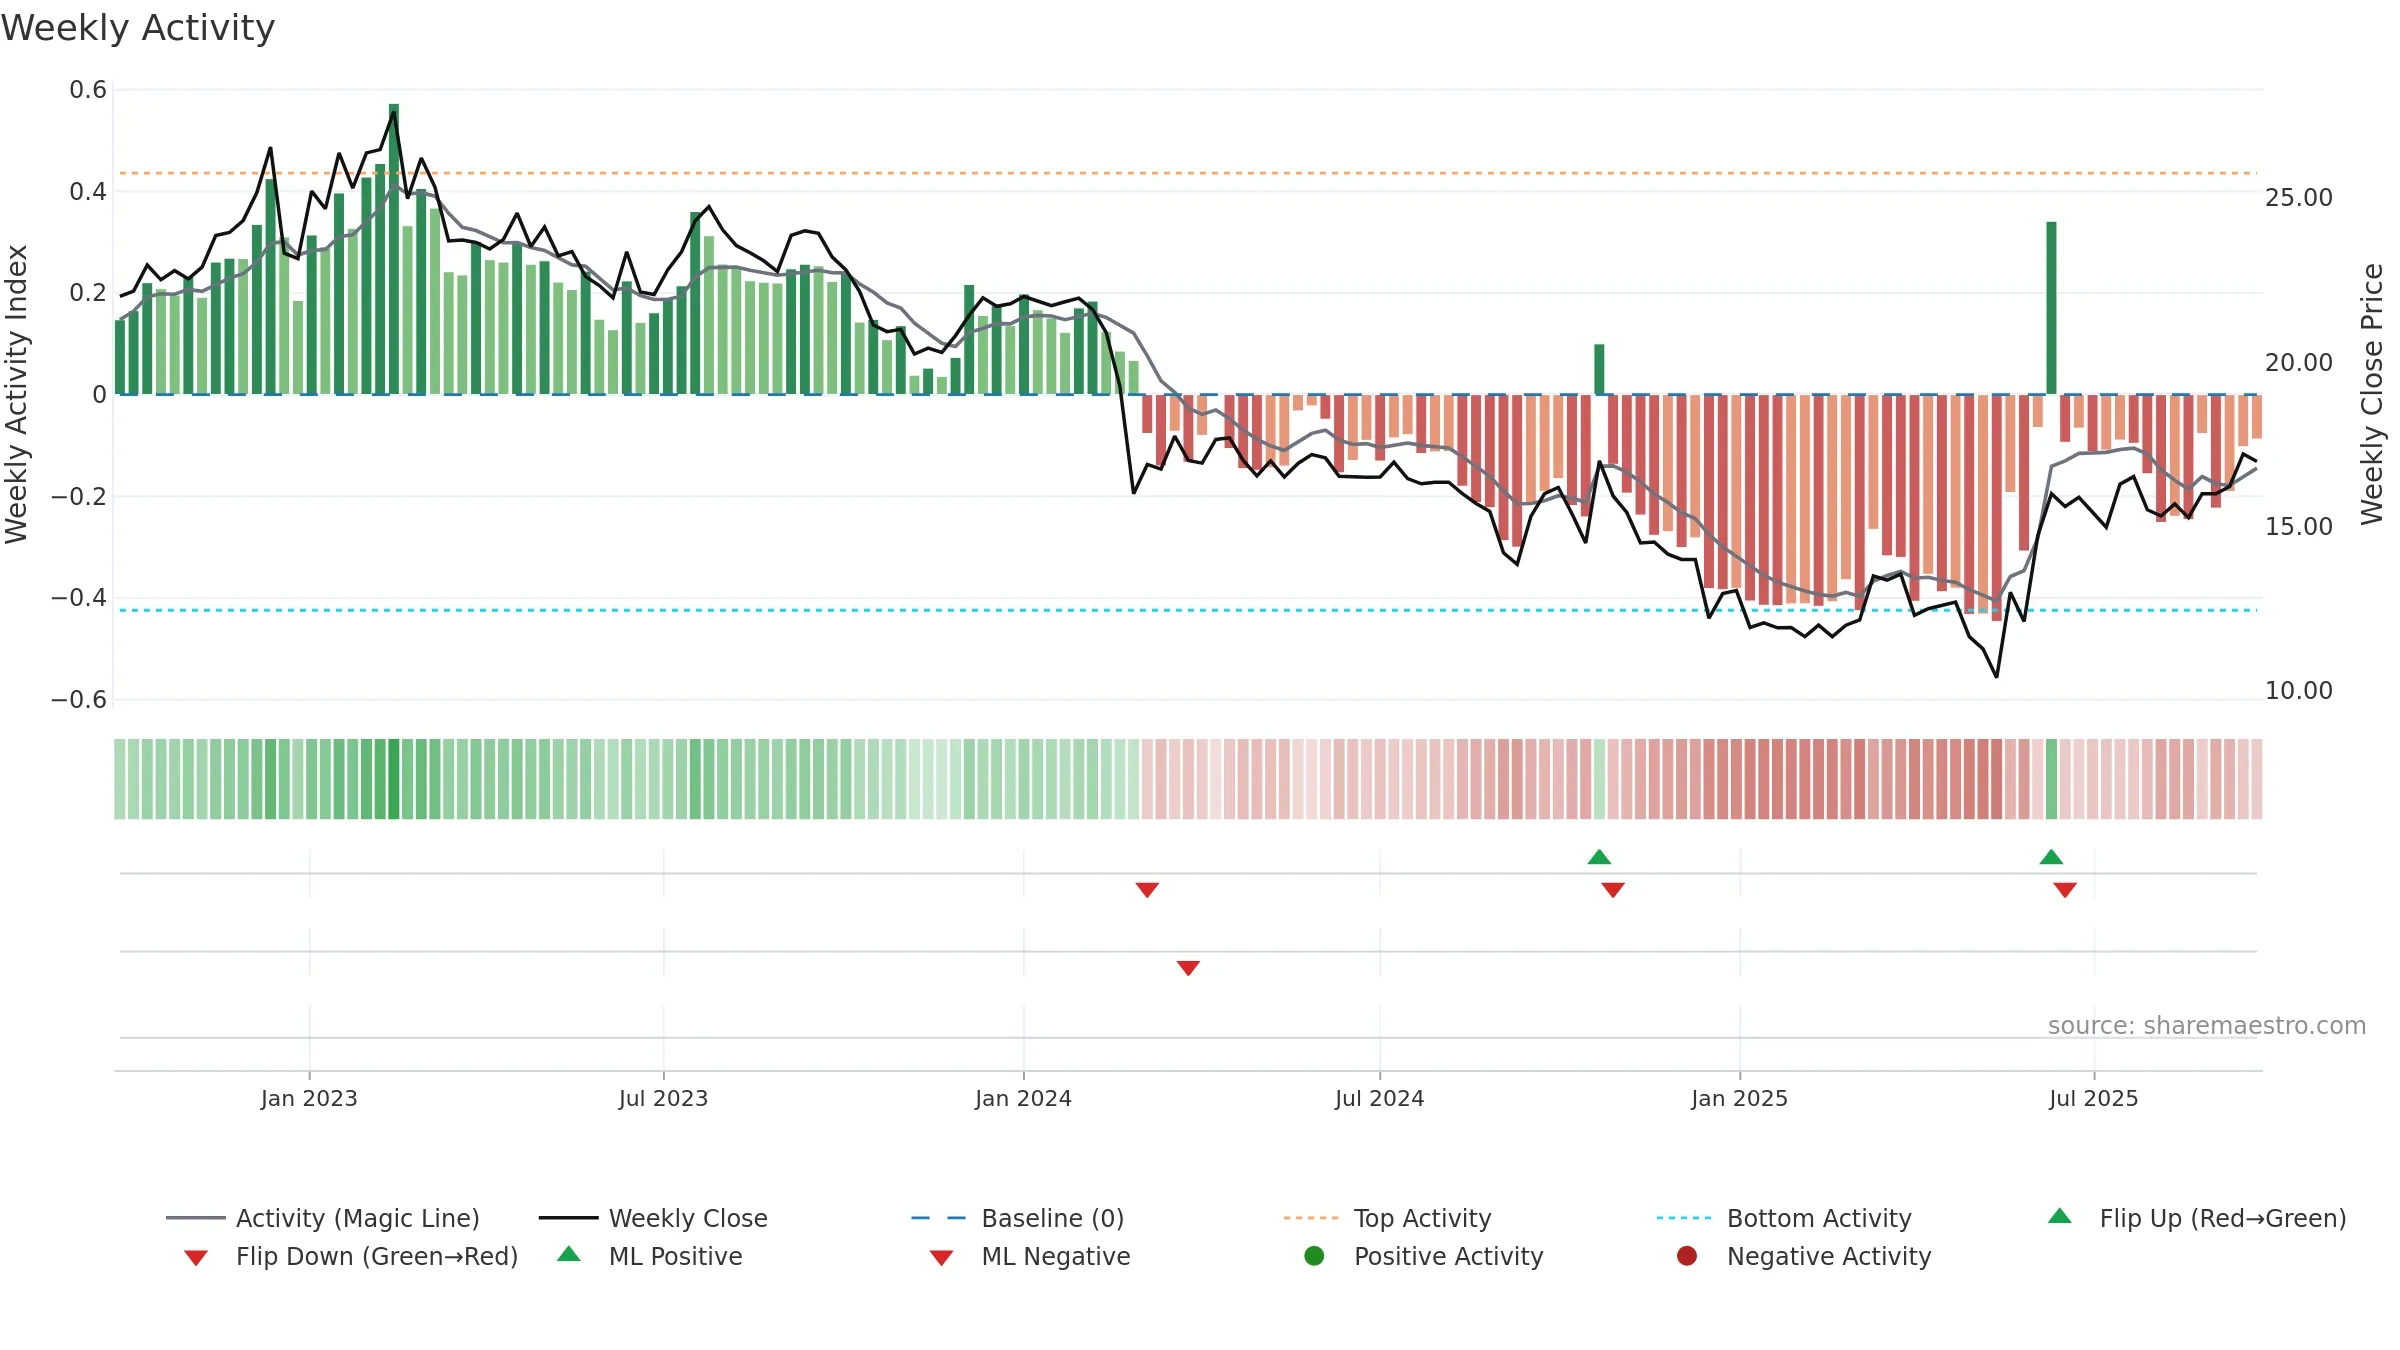This screenshot has height=1350, width=2400.
Task: Toggle Flip Down (Green→Red) legend entry
Action: [x=351, y=1256]
